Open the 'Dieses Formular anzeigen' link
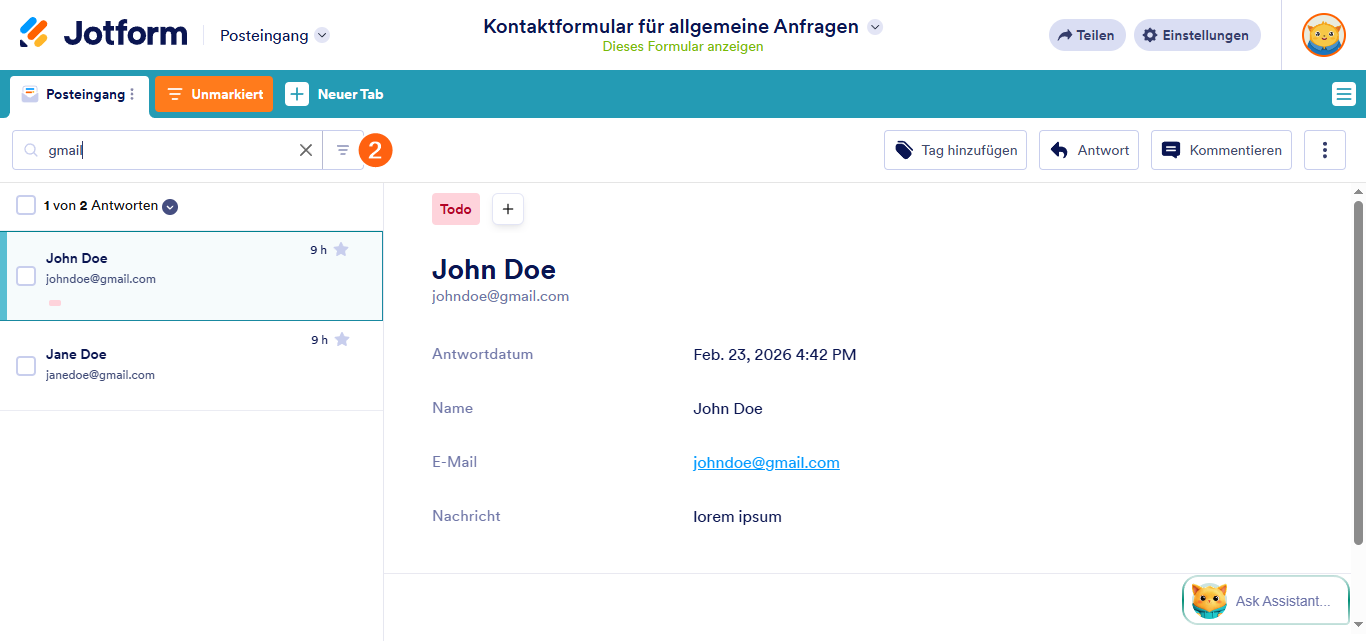1366x641 pixels. [x=682, y=46]
